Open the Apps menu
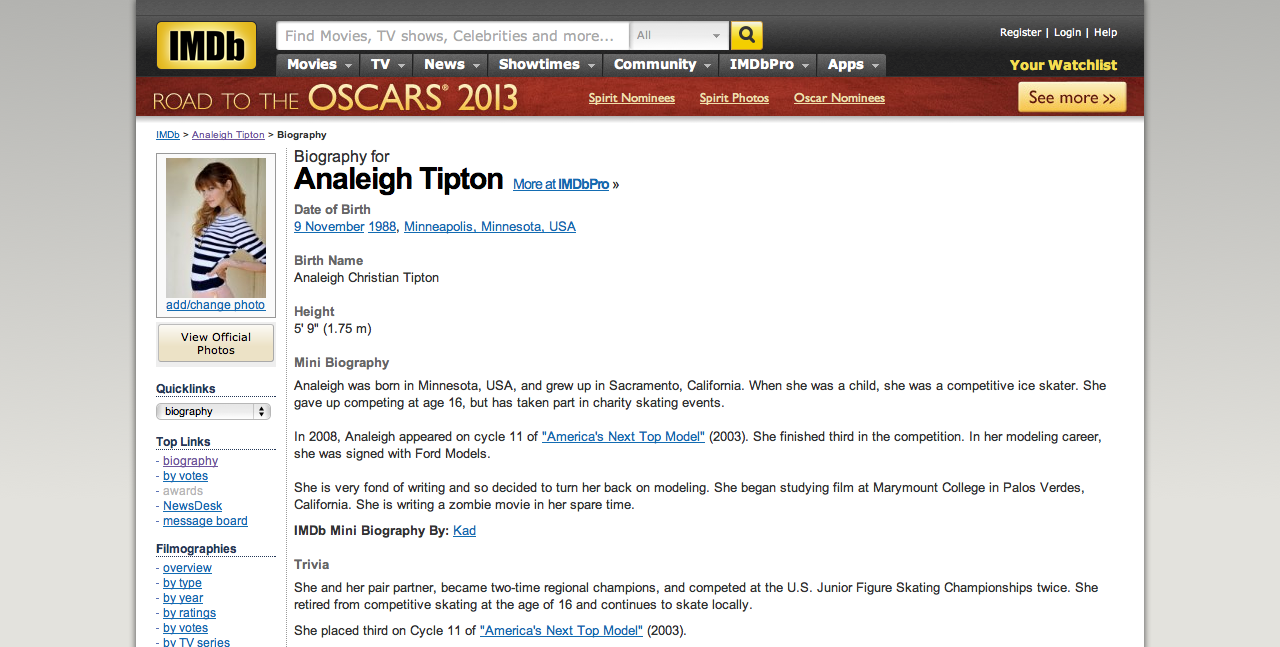 point(852,65)
